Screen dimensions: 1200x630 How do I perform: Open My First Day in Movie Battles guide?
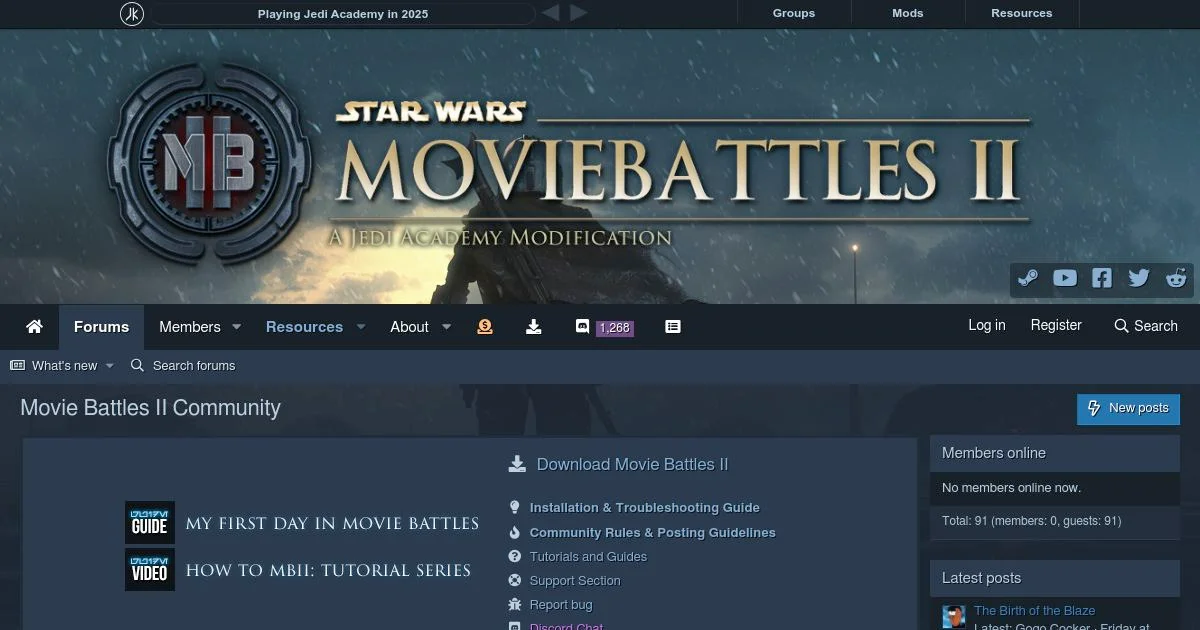[x=332, y=523]
